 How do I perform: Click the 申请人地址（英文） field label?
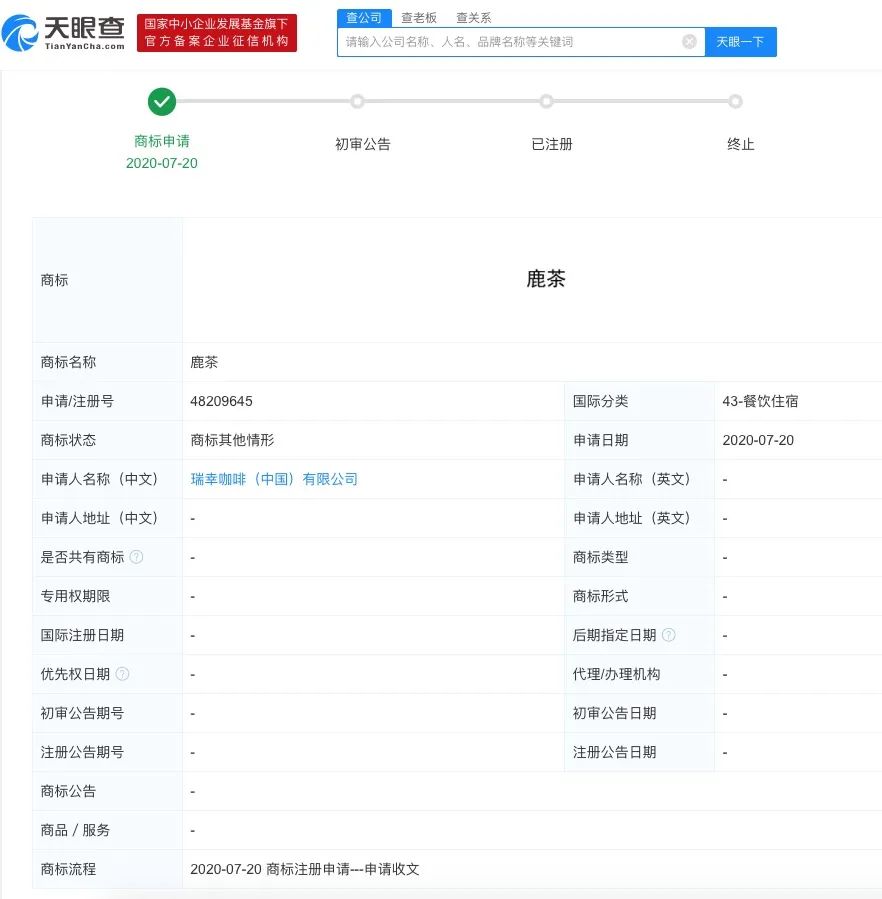click(x=631, y=518)
